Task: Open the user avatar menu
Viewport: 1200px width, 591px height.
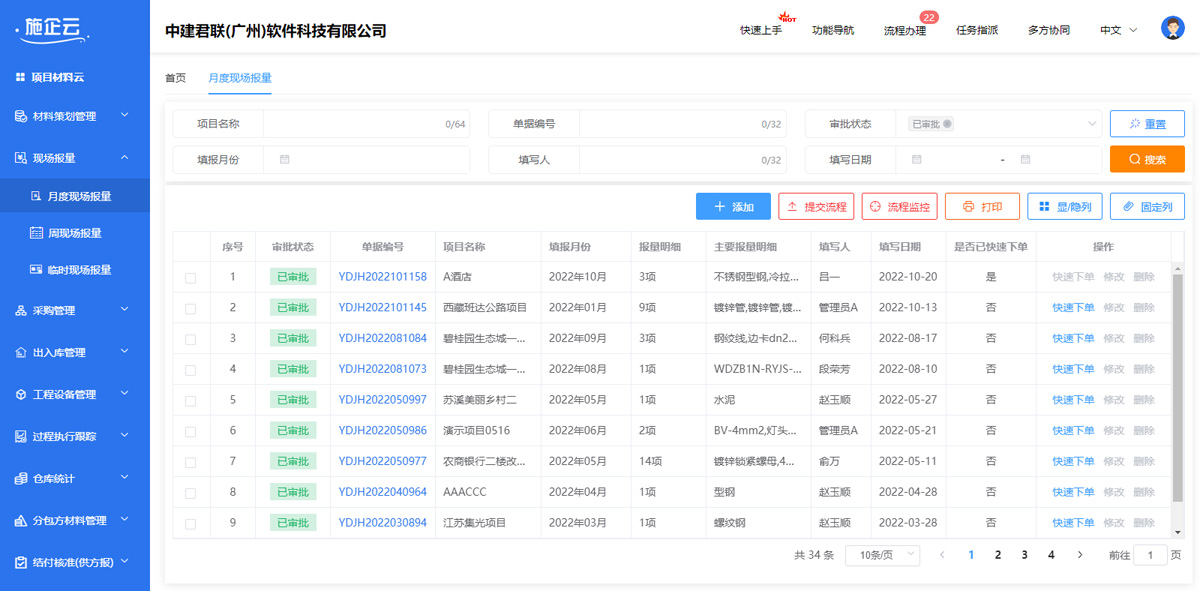Action: click(x=1173, y=28)
